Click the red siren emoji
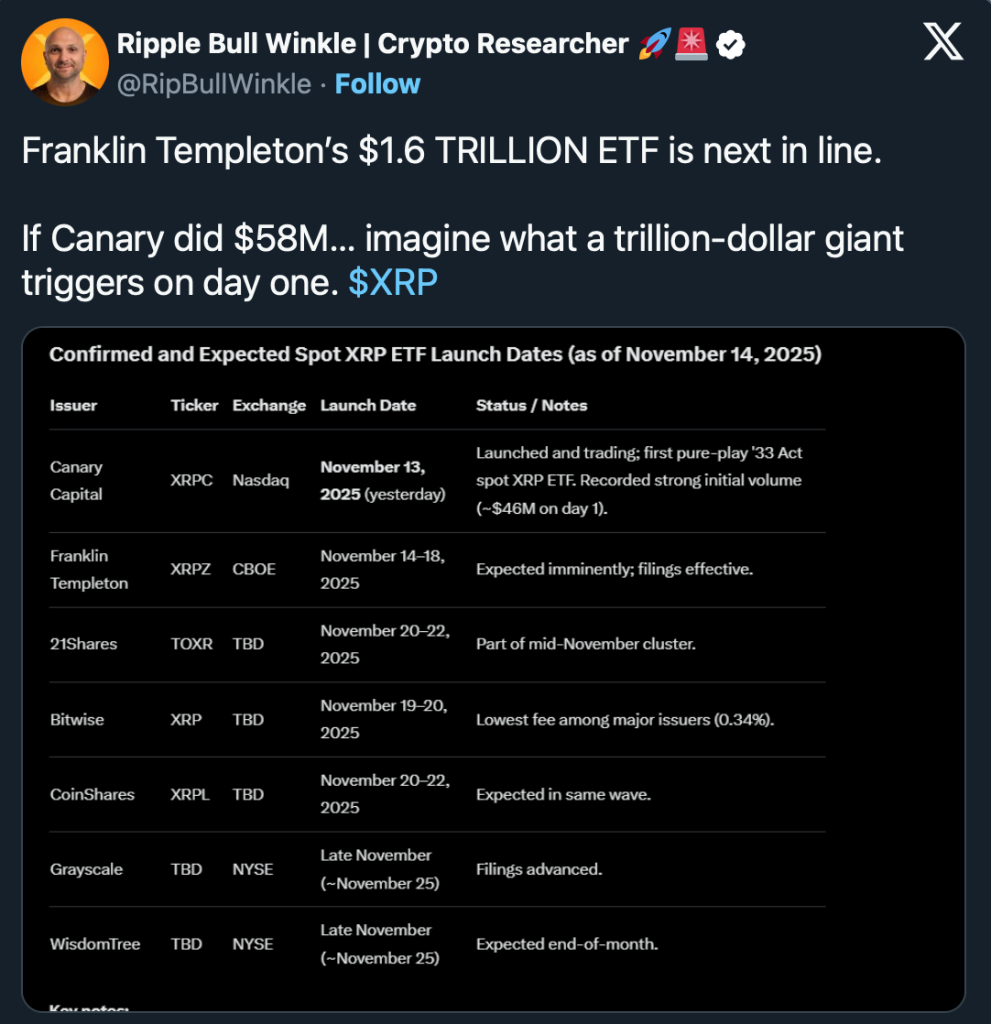 (x=691, y=44)
